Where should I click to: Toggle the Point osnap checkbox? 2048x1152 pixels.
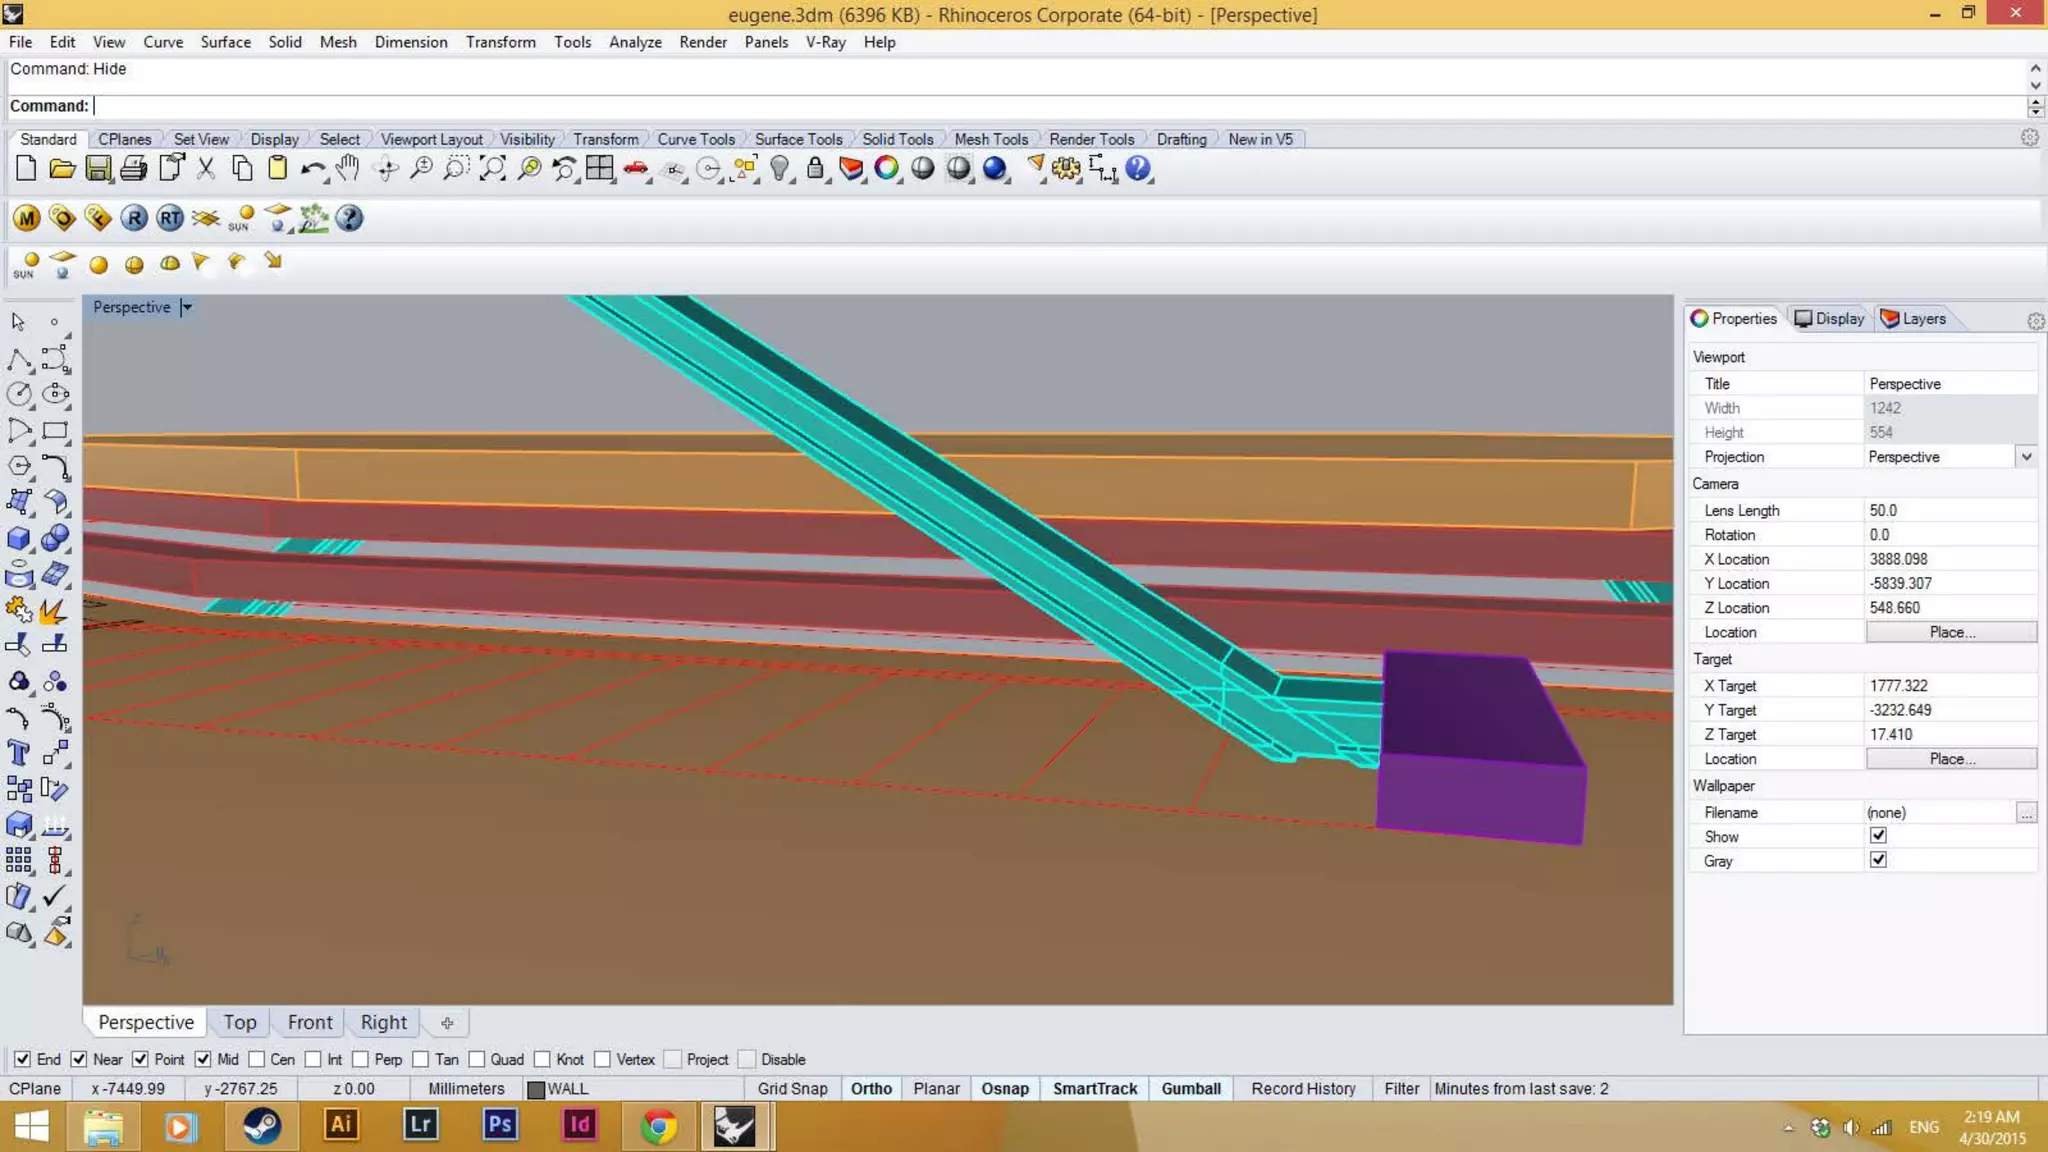(x=140, y=1059)
